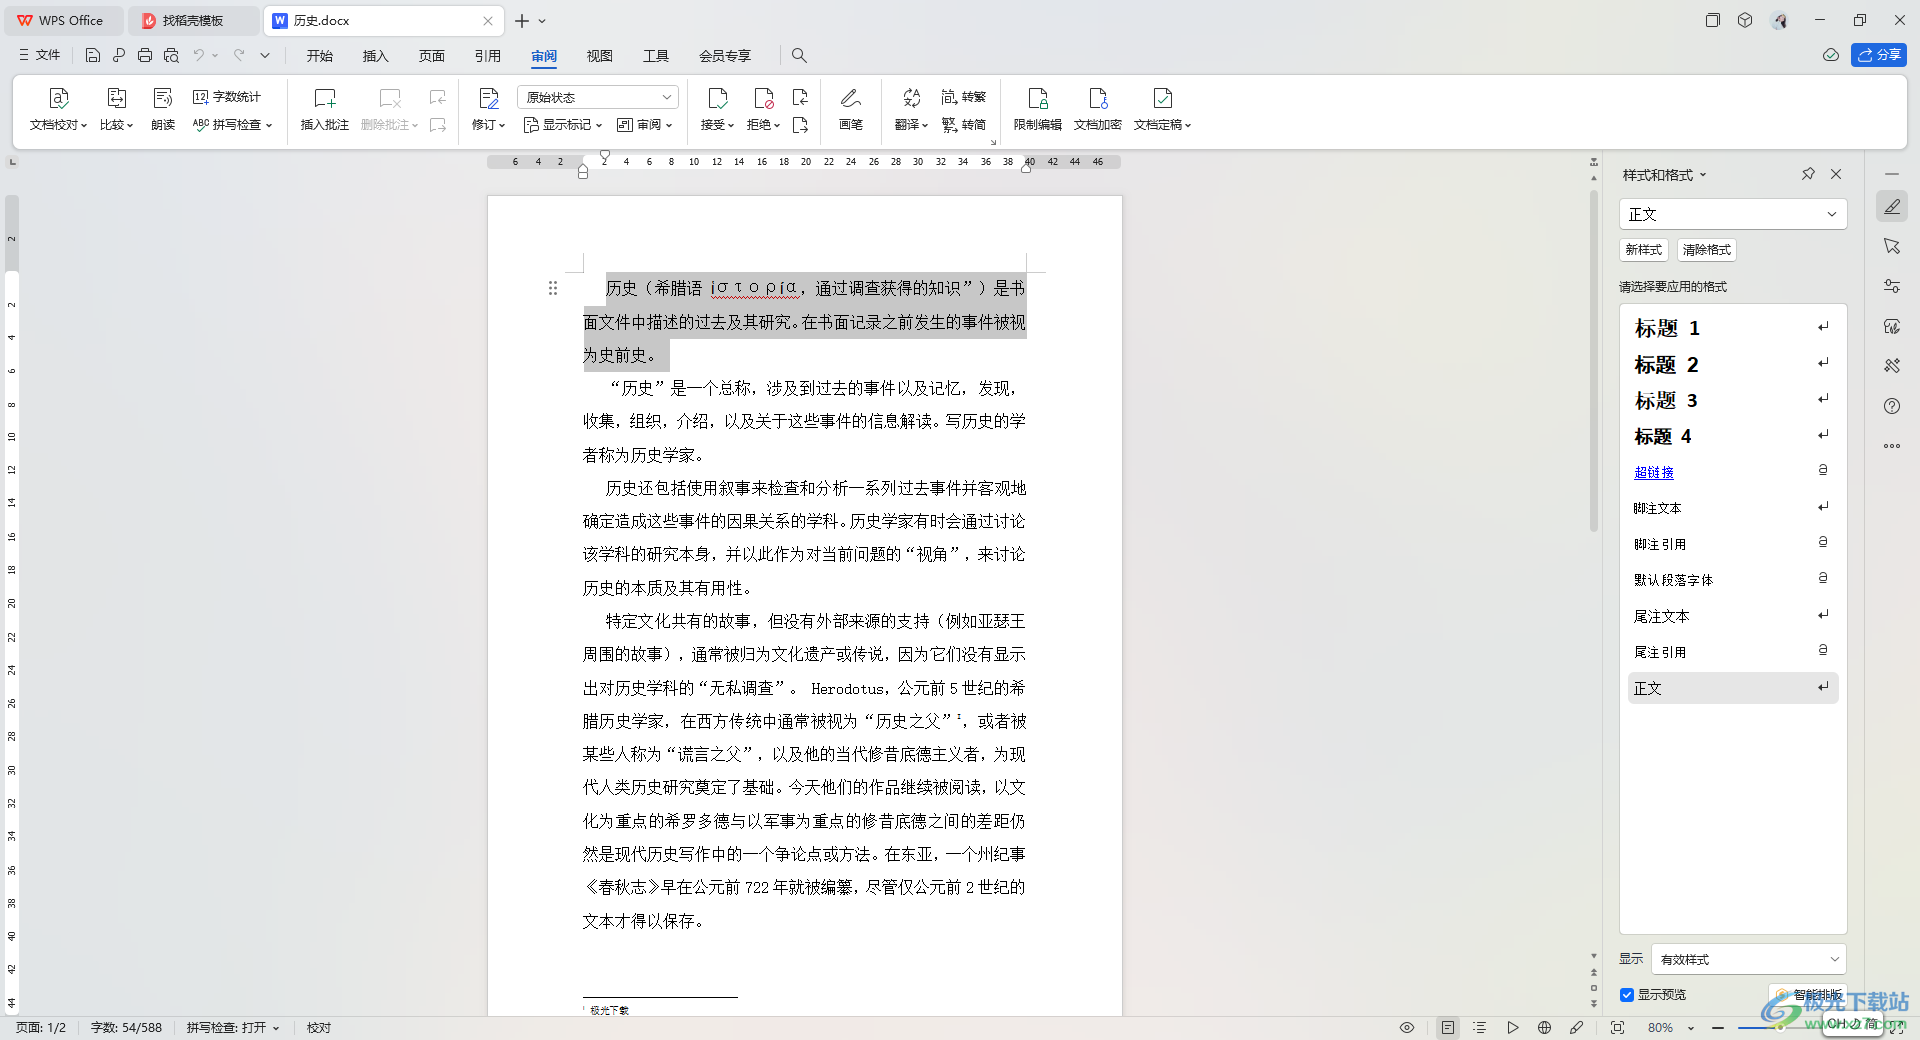Click the pencil styles sidebar icon
The width and height of the screenshot is (1920, 1040).
pos(1892,207)
